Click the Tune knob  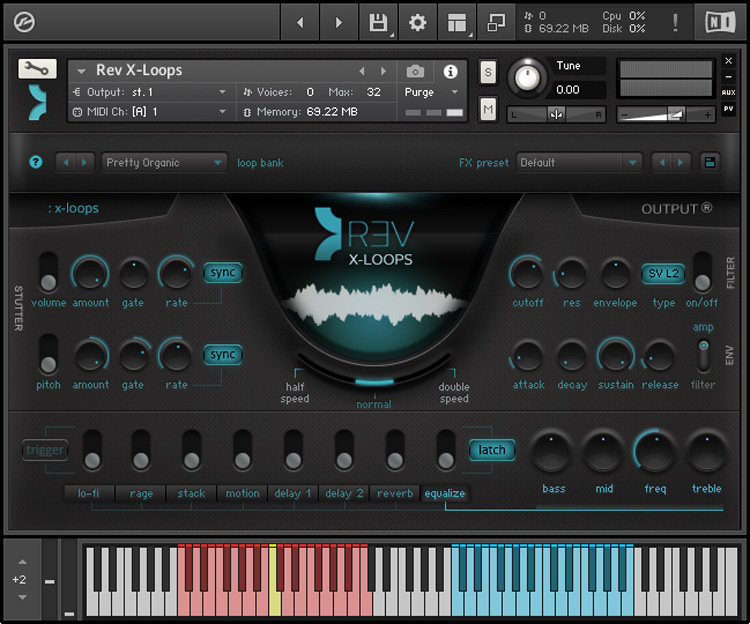pos(527,77)
